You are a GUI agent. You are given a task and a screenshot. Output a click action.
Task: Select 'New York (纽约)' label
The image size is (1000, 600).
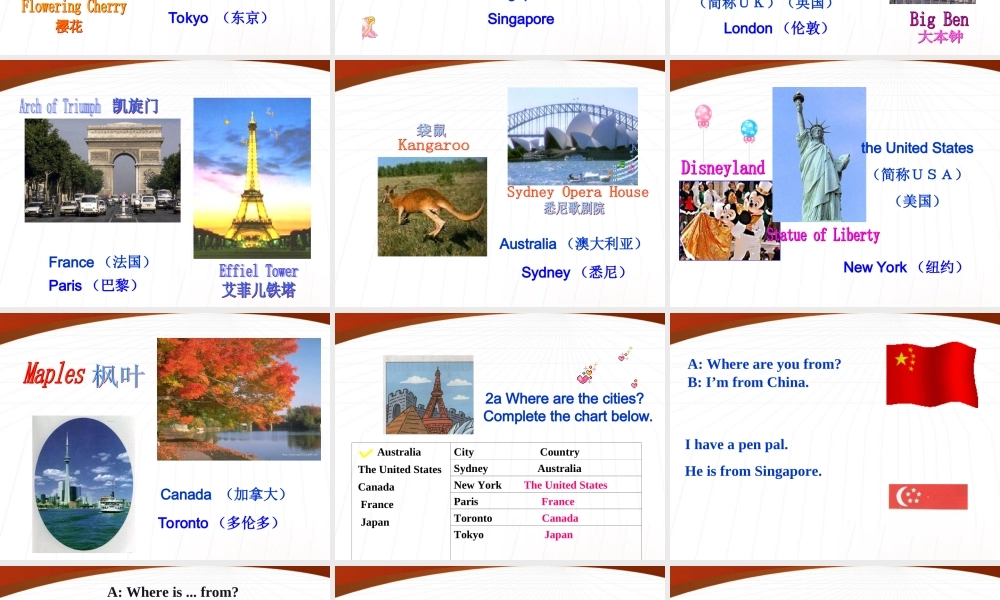click(x=902, y=267)
